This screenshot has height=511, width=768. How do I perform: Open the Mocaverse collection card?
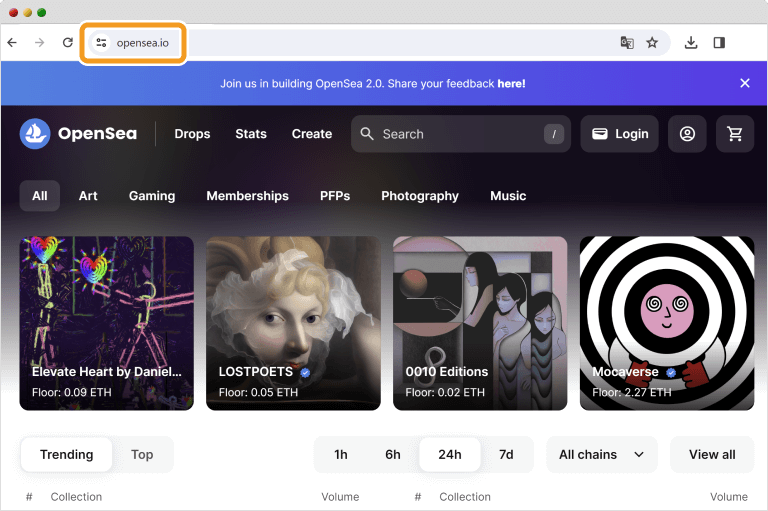667,323
